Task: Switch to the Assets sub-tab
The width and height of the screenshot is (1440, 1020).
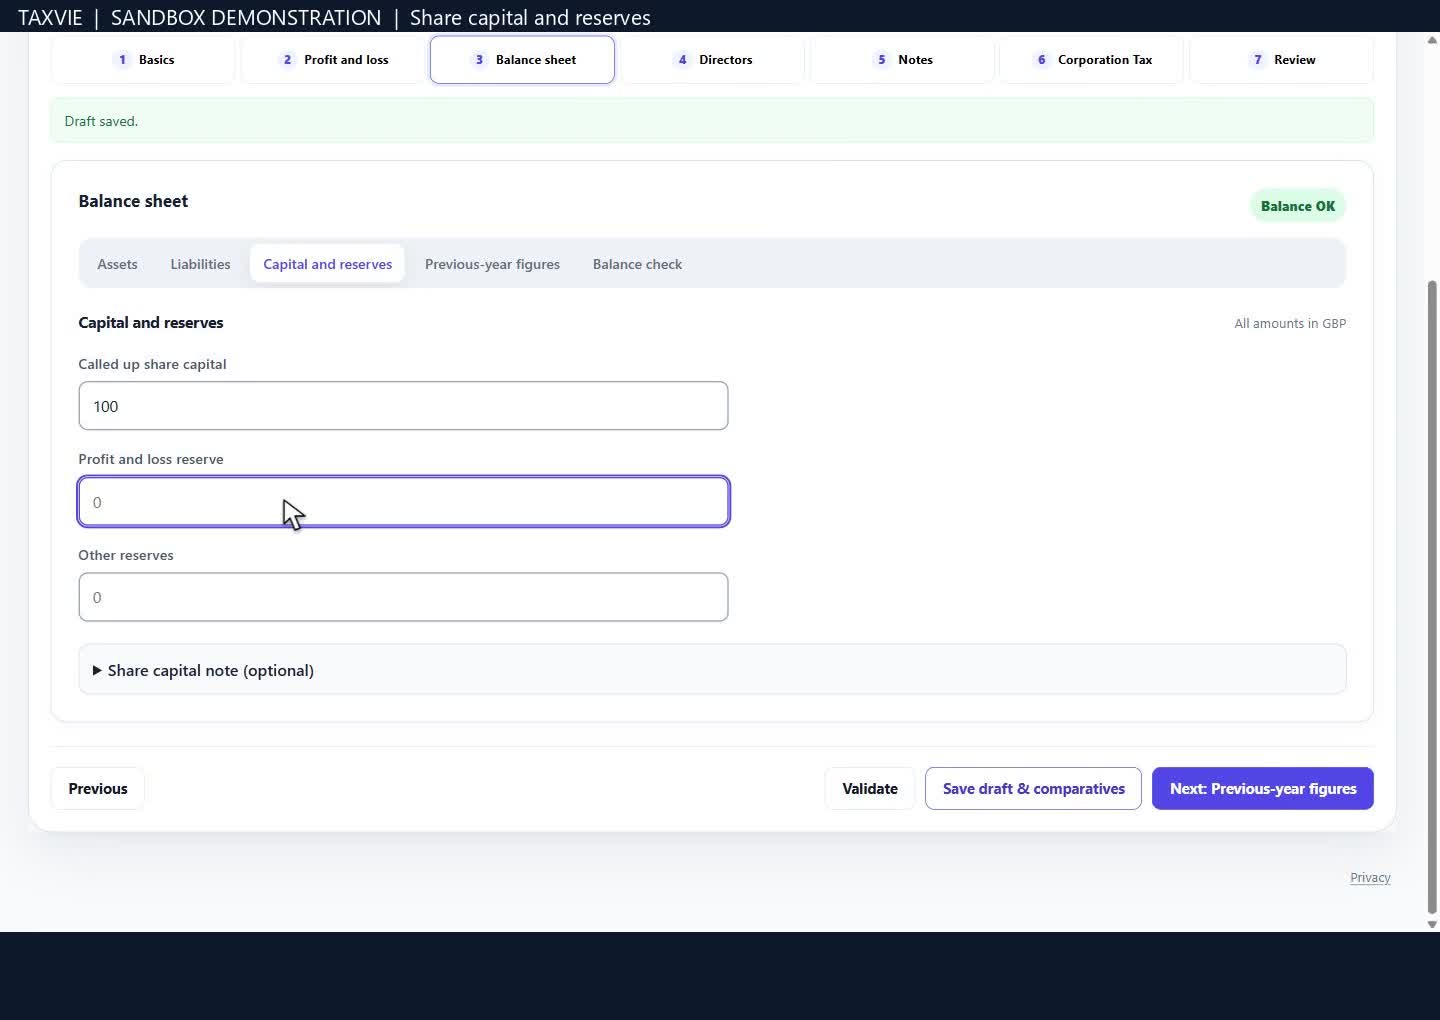Action: [x=117, y=264]
